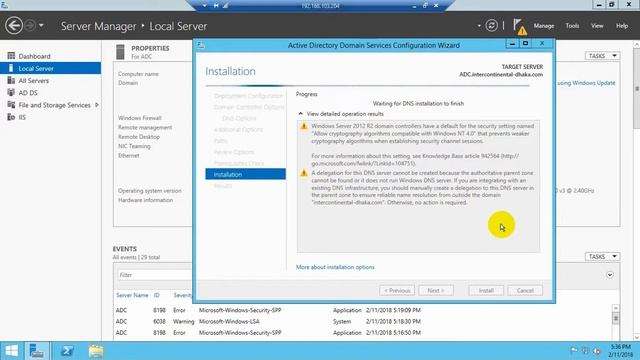This screenshot has width=640, height=360.
Task: Select IIS in the sidebar
Action: point(22,117)
